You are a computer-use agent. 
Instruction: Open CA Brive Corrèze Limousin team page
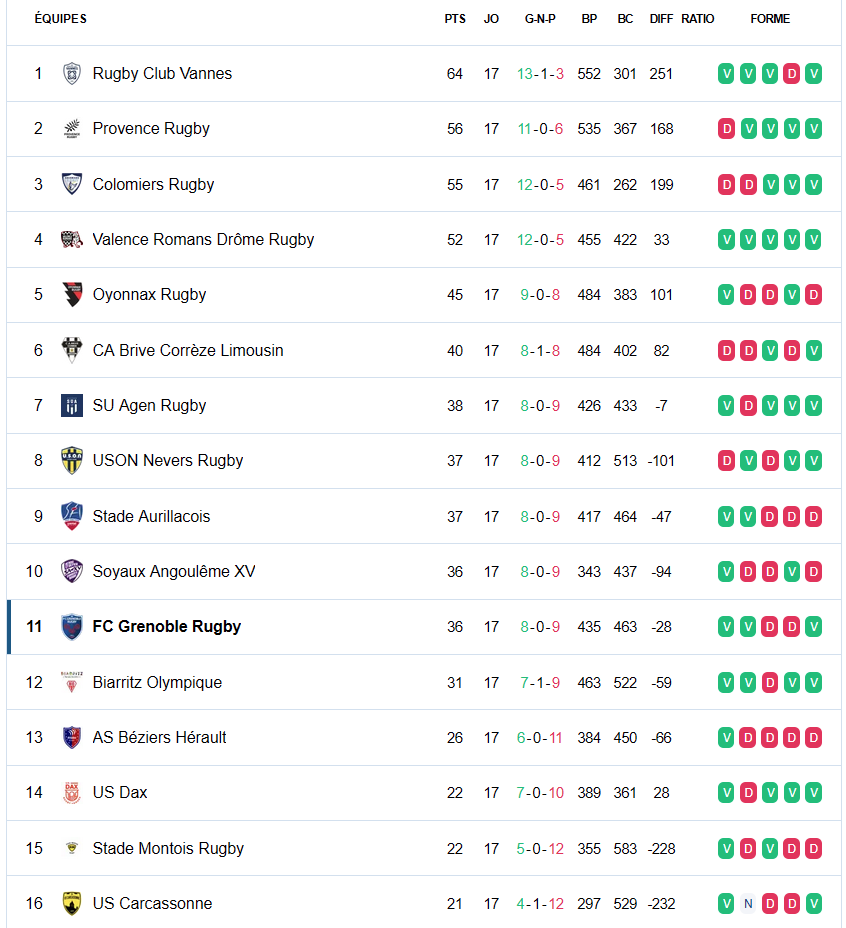pos(188,351)
